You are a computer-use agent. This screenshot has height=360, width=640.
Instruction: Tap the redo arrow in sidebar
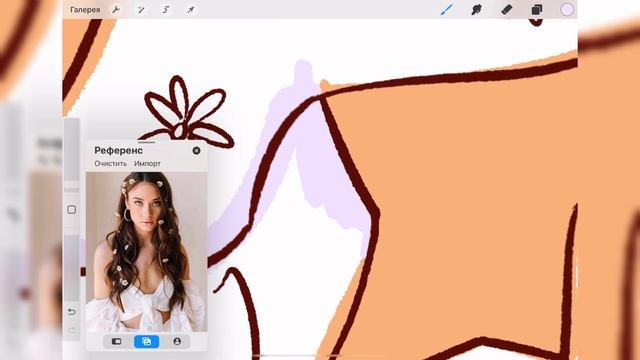tap(71, 330)
